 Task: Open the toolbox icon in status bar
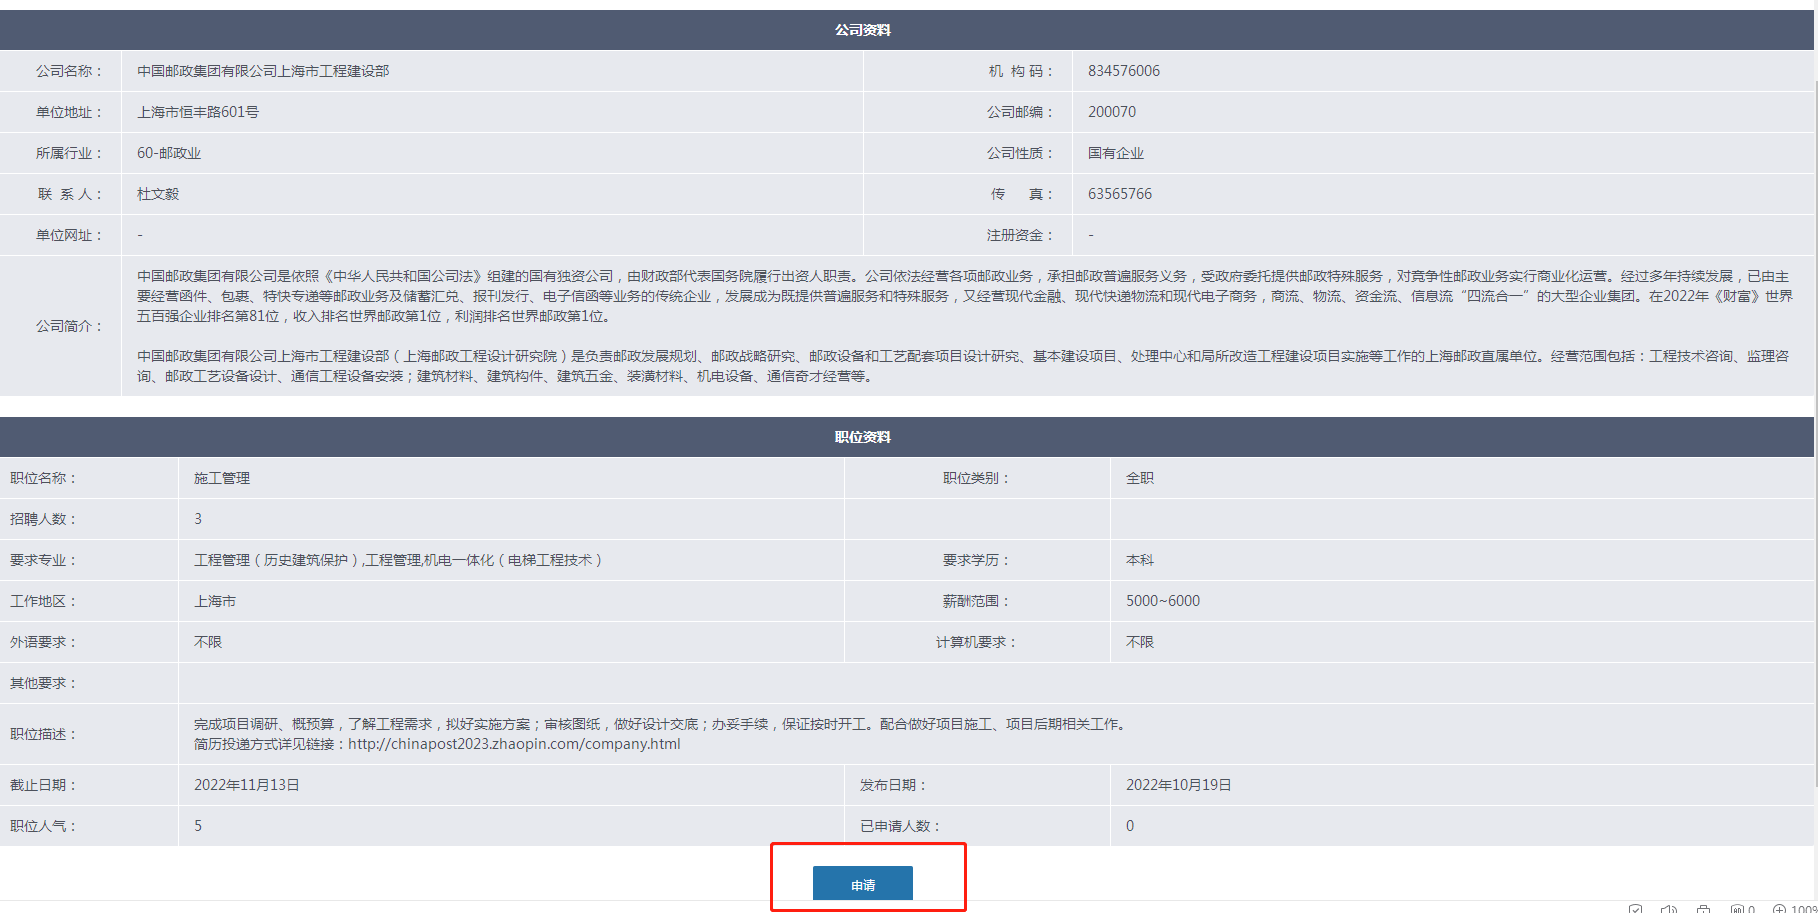(x=1703, y=909)
